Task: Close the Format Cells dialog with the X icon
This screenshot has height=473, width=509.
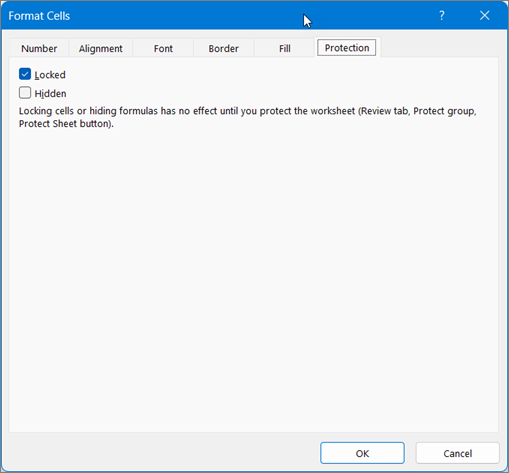Action: 485,15
